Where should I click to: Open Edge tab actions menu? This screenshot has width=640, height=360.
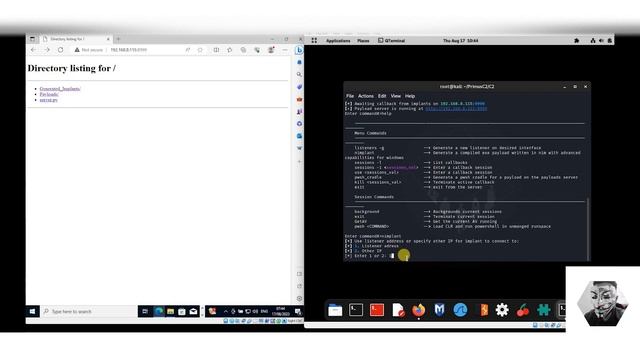(x=32, y=39)
